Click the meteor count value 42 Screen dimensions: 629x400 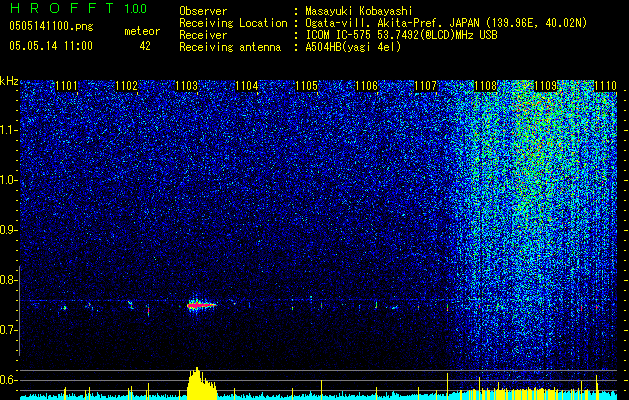pyautogui.click(x=145, y=46)
